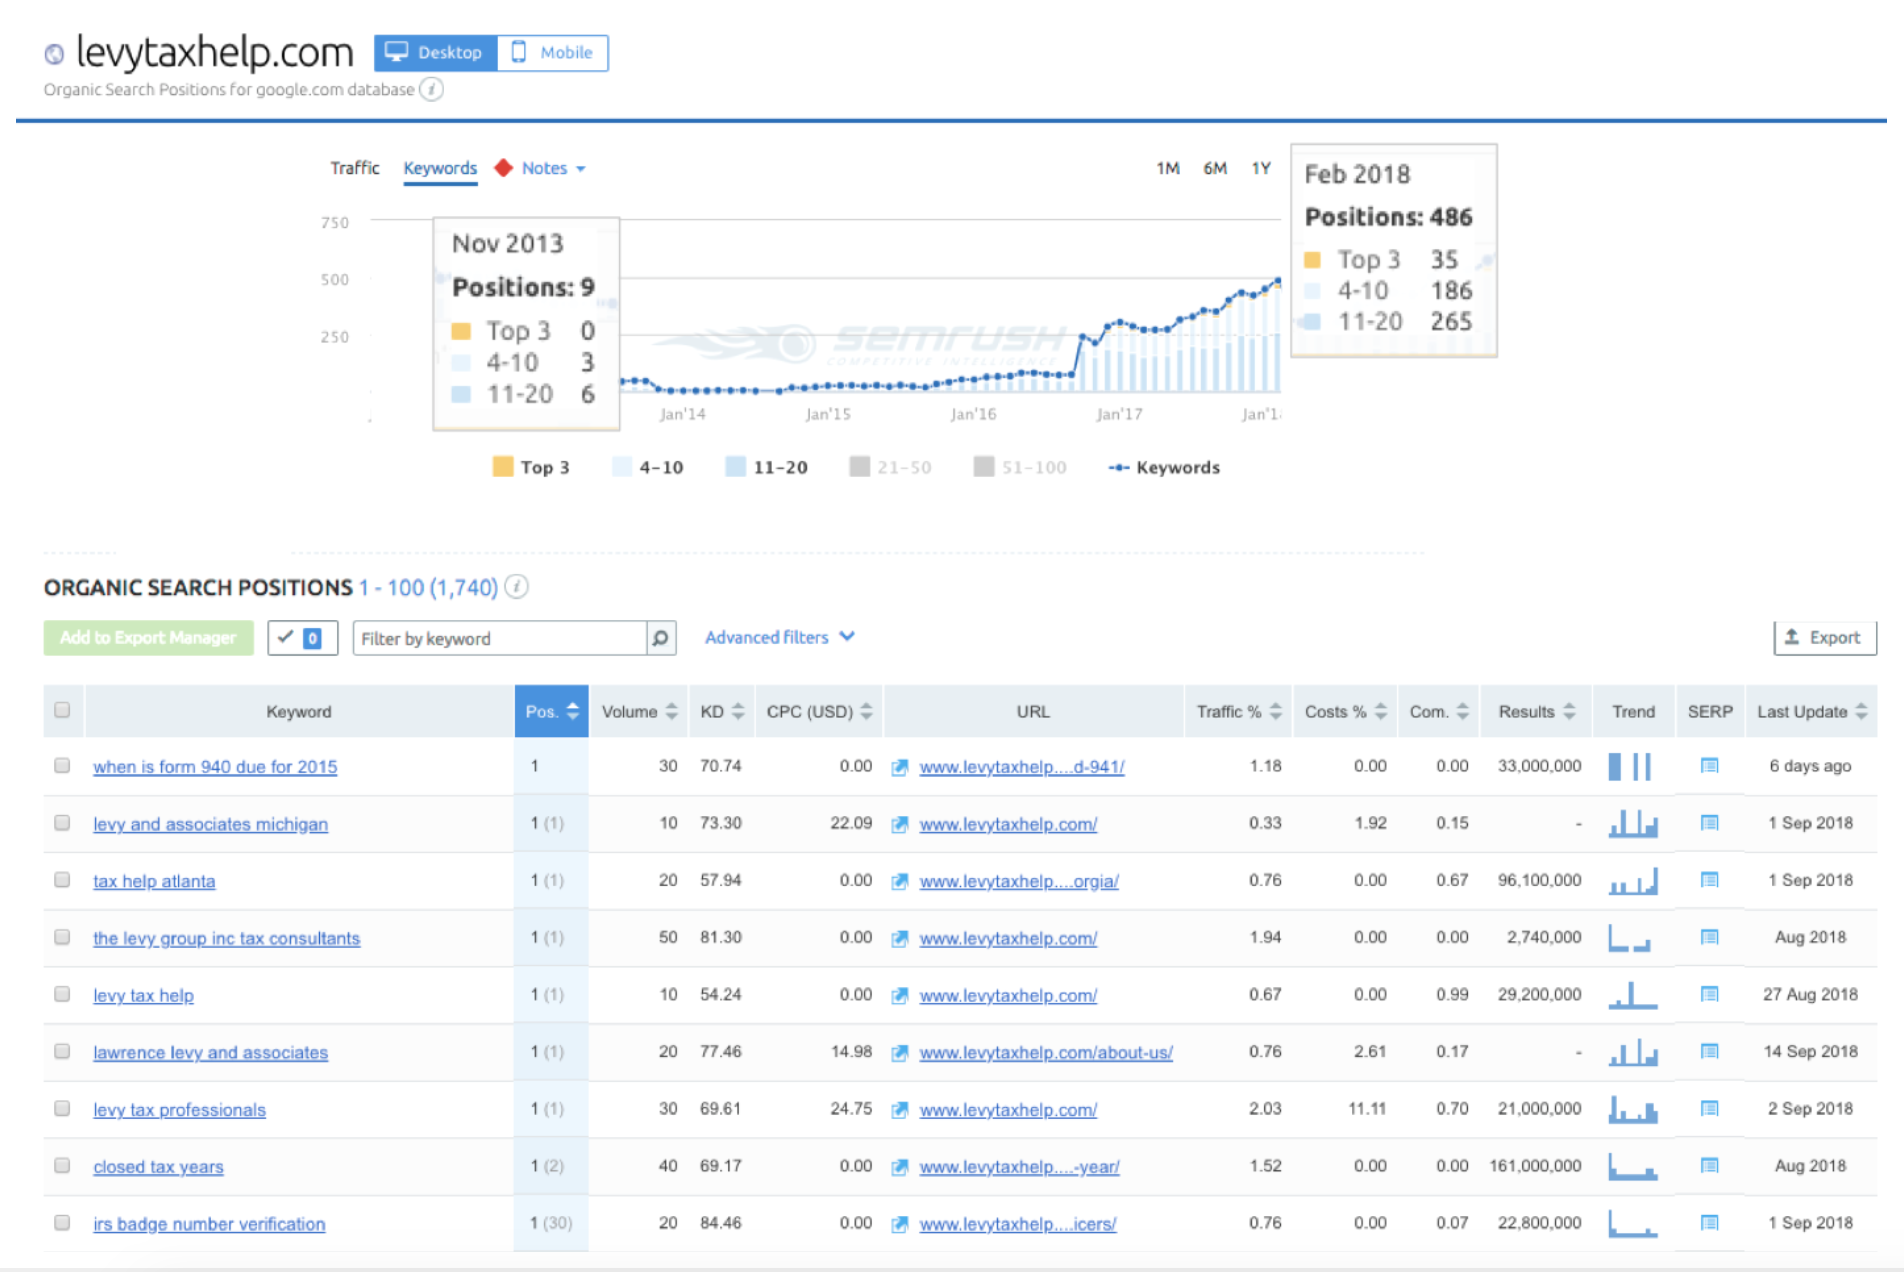Expand the Advanced filters dropdown
Screen dimensions: 1904x1272
(x=780, y=637)
